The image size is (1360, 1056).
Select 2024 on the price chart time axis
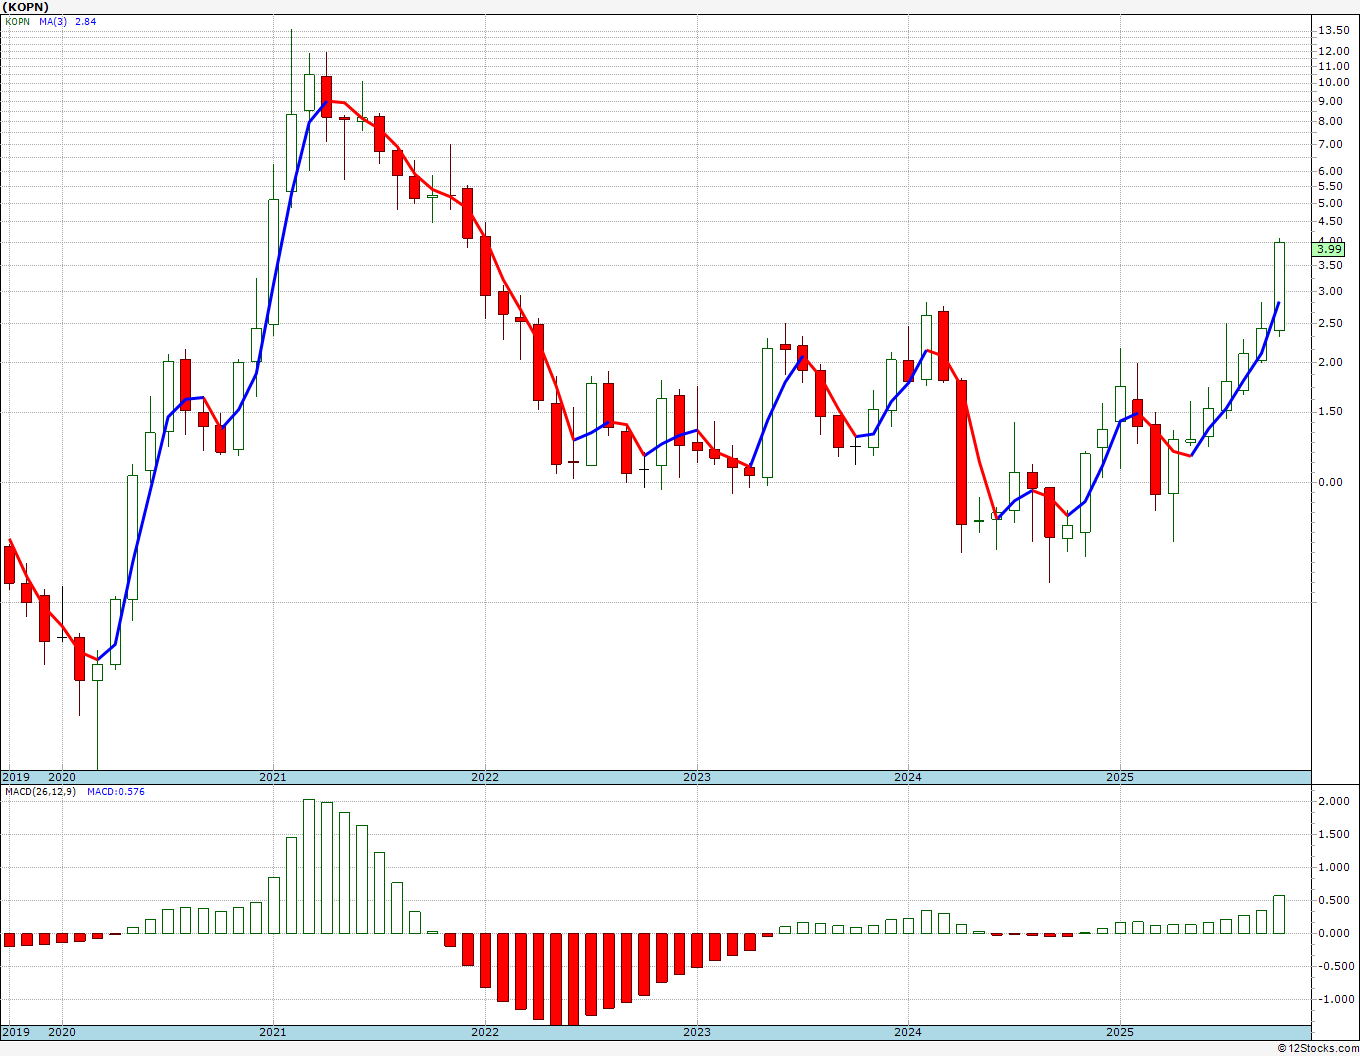click(x=908, y=777)
